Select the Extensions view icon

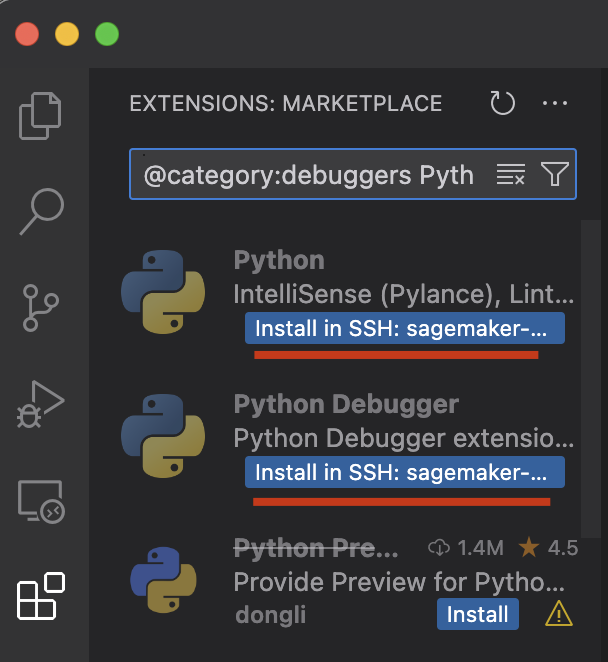[41, 596]
